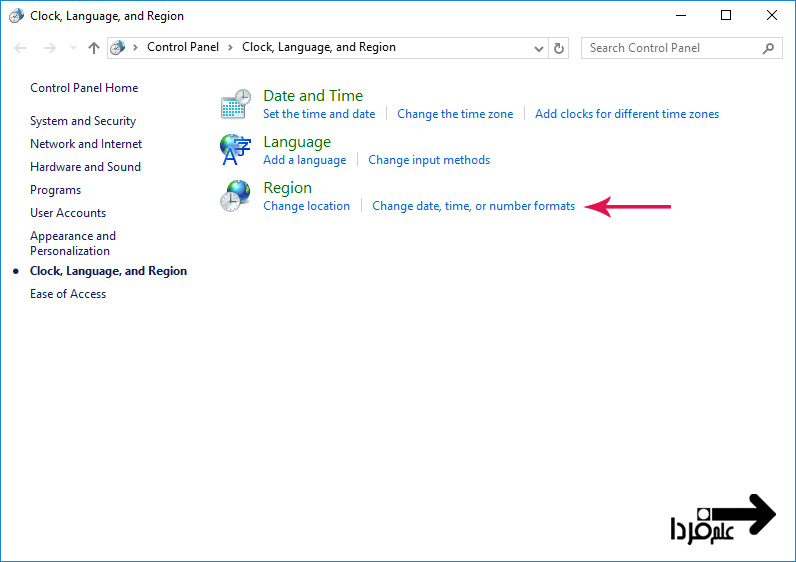Image resolution: width=796 pixels, height=562 pixels.
Task: Select Change input methods link
Action: 429,160
